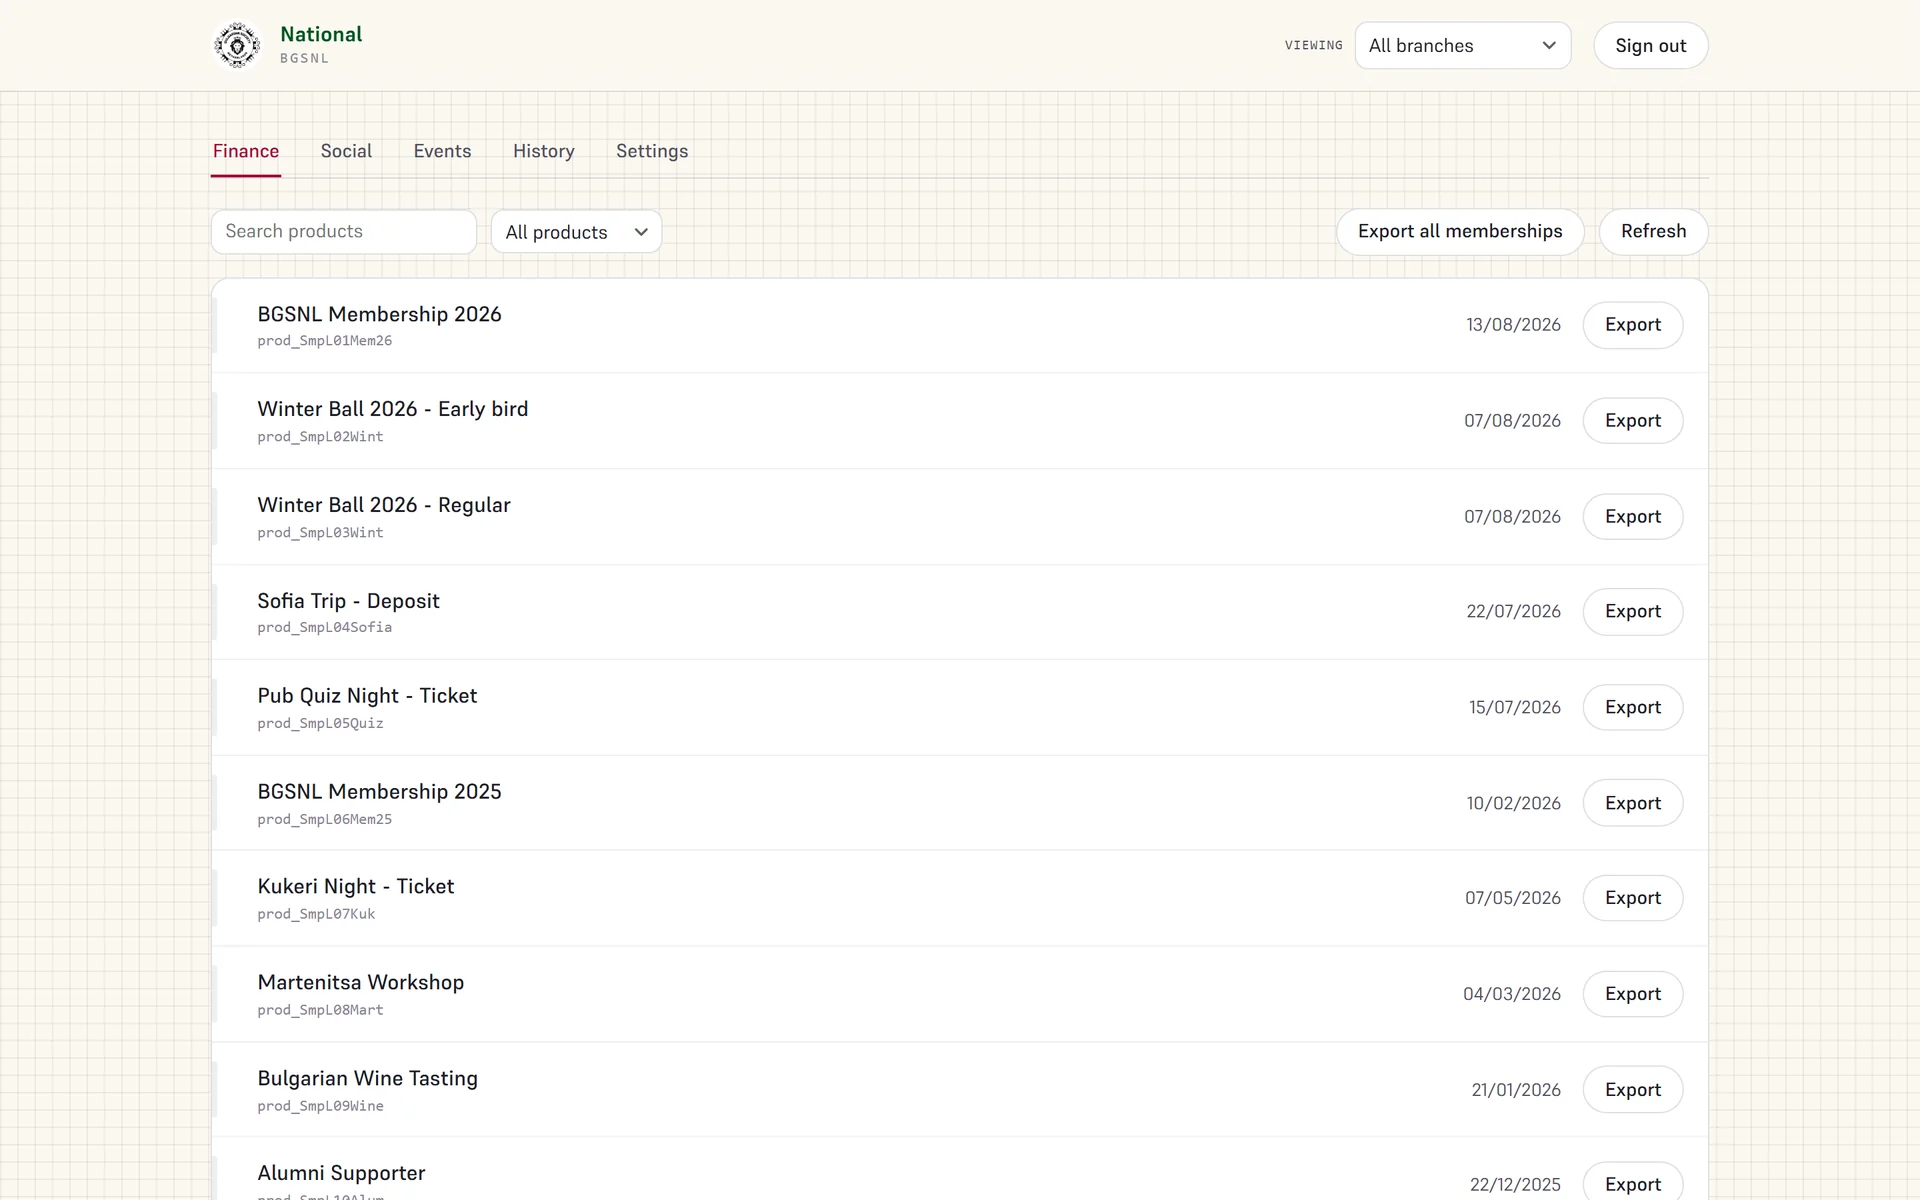Open the Events tab

442,151
